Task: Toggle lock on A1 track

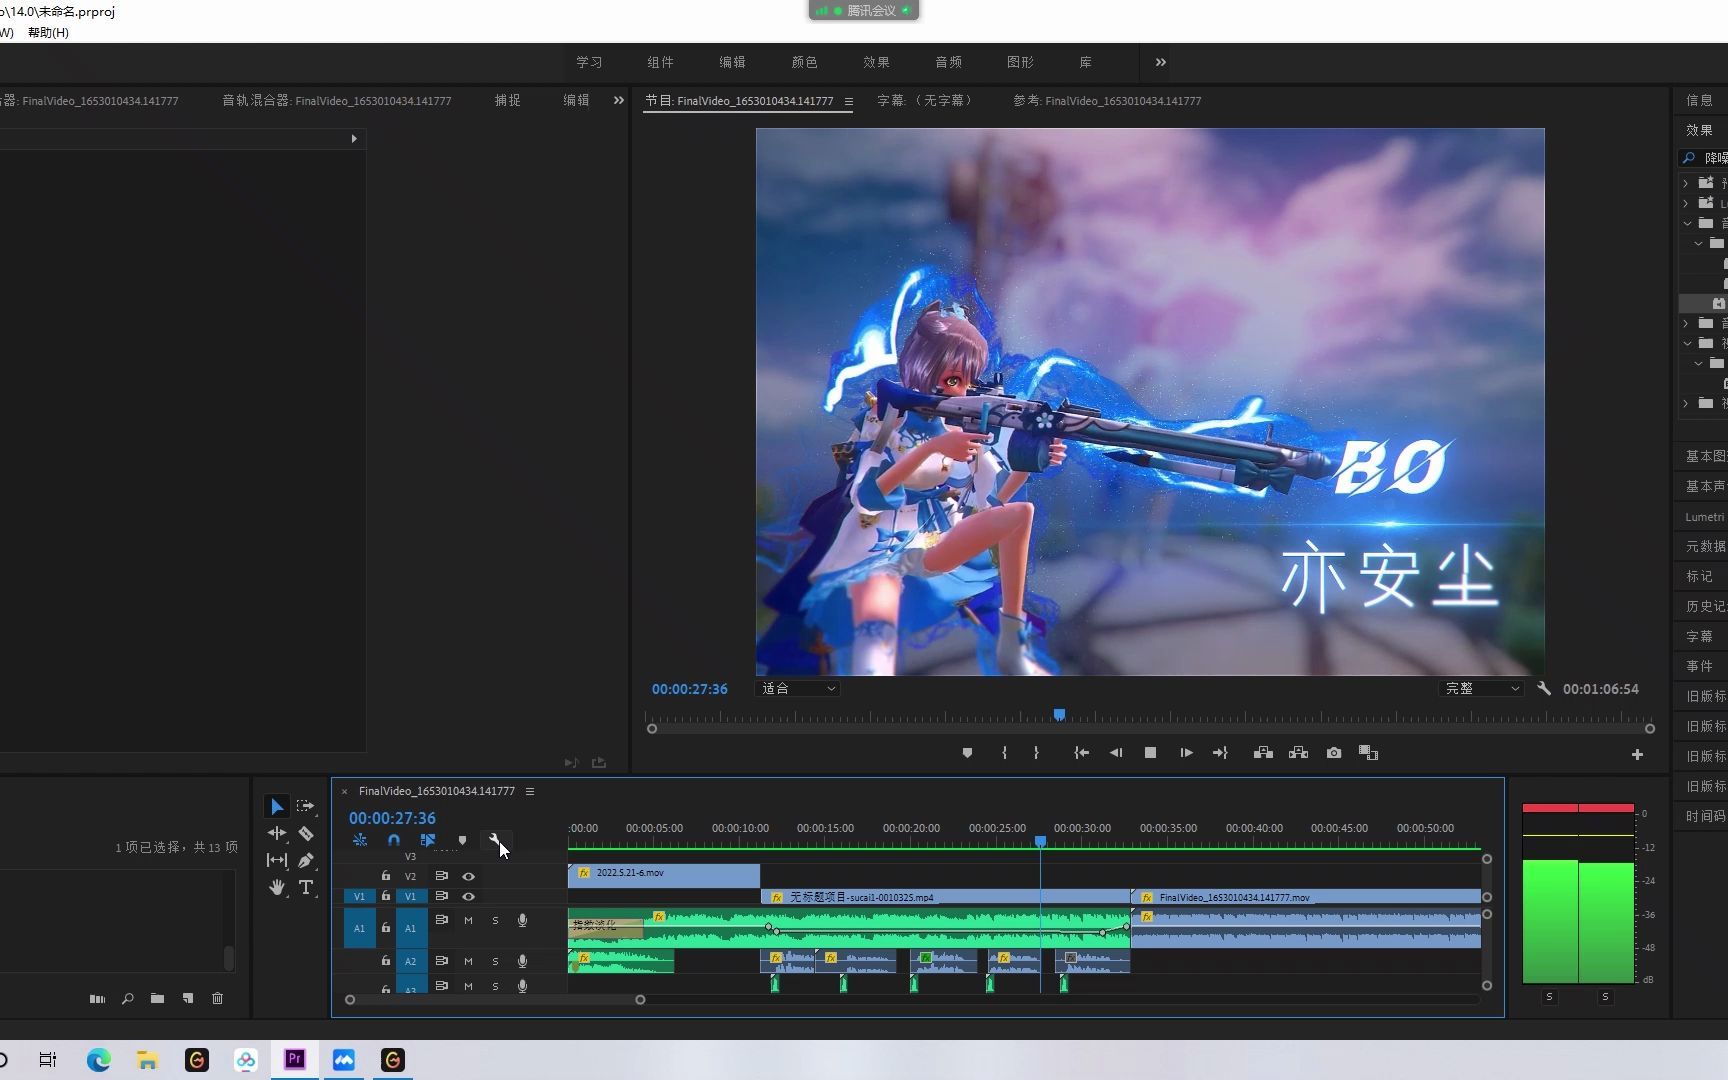Action: pos(386,927)
